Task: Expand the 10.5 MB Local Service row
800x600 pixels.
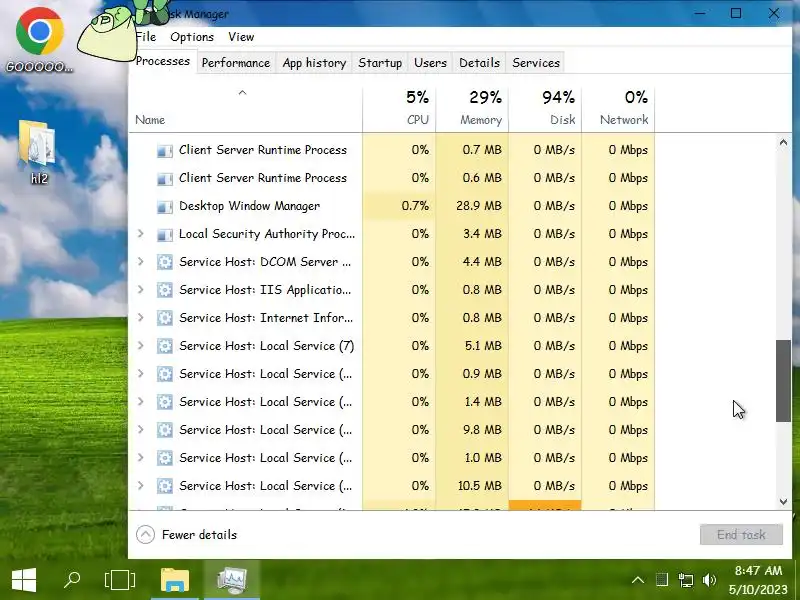Action: [141, 486]
